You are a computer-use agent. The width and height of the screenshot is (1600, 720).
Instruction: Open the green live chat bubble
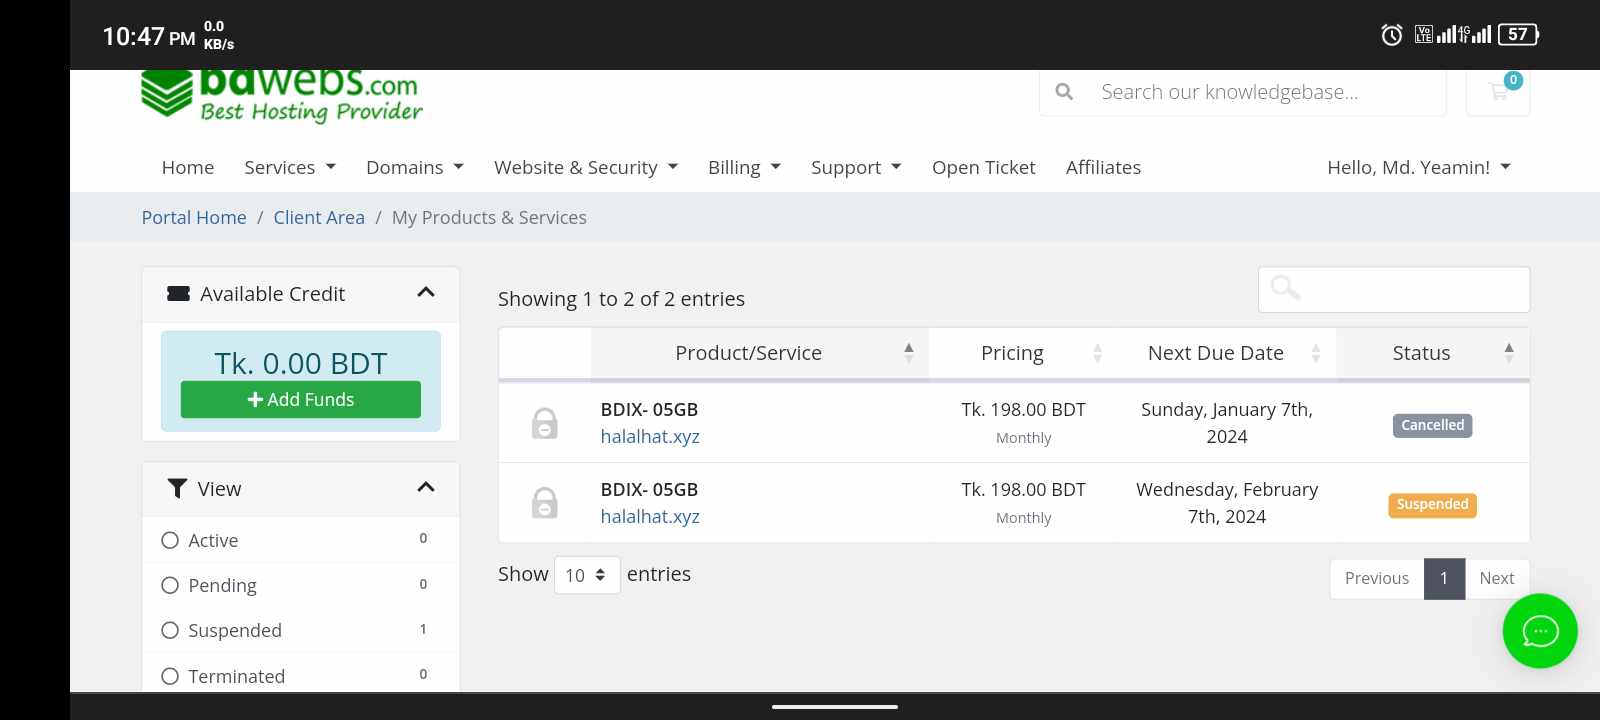point(1540,631)
